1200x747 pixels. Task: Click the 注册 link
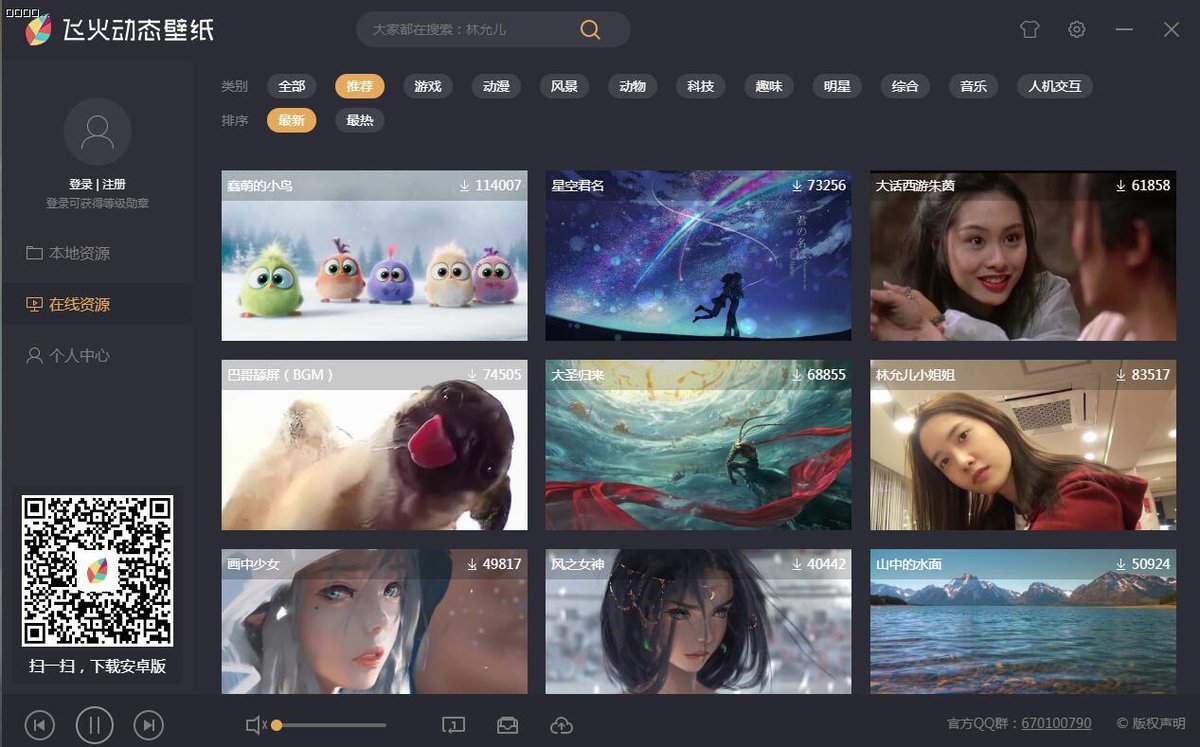114,184
